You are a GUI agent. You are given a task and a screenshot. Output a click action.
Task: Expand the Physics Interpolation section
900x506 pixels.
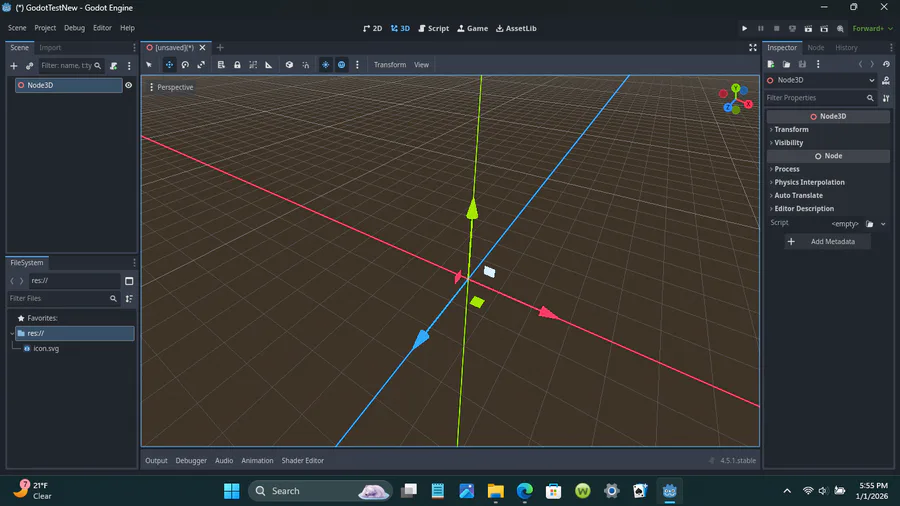[x=828, y=182]
